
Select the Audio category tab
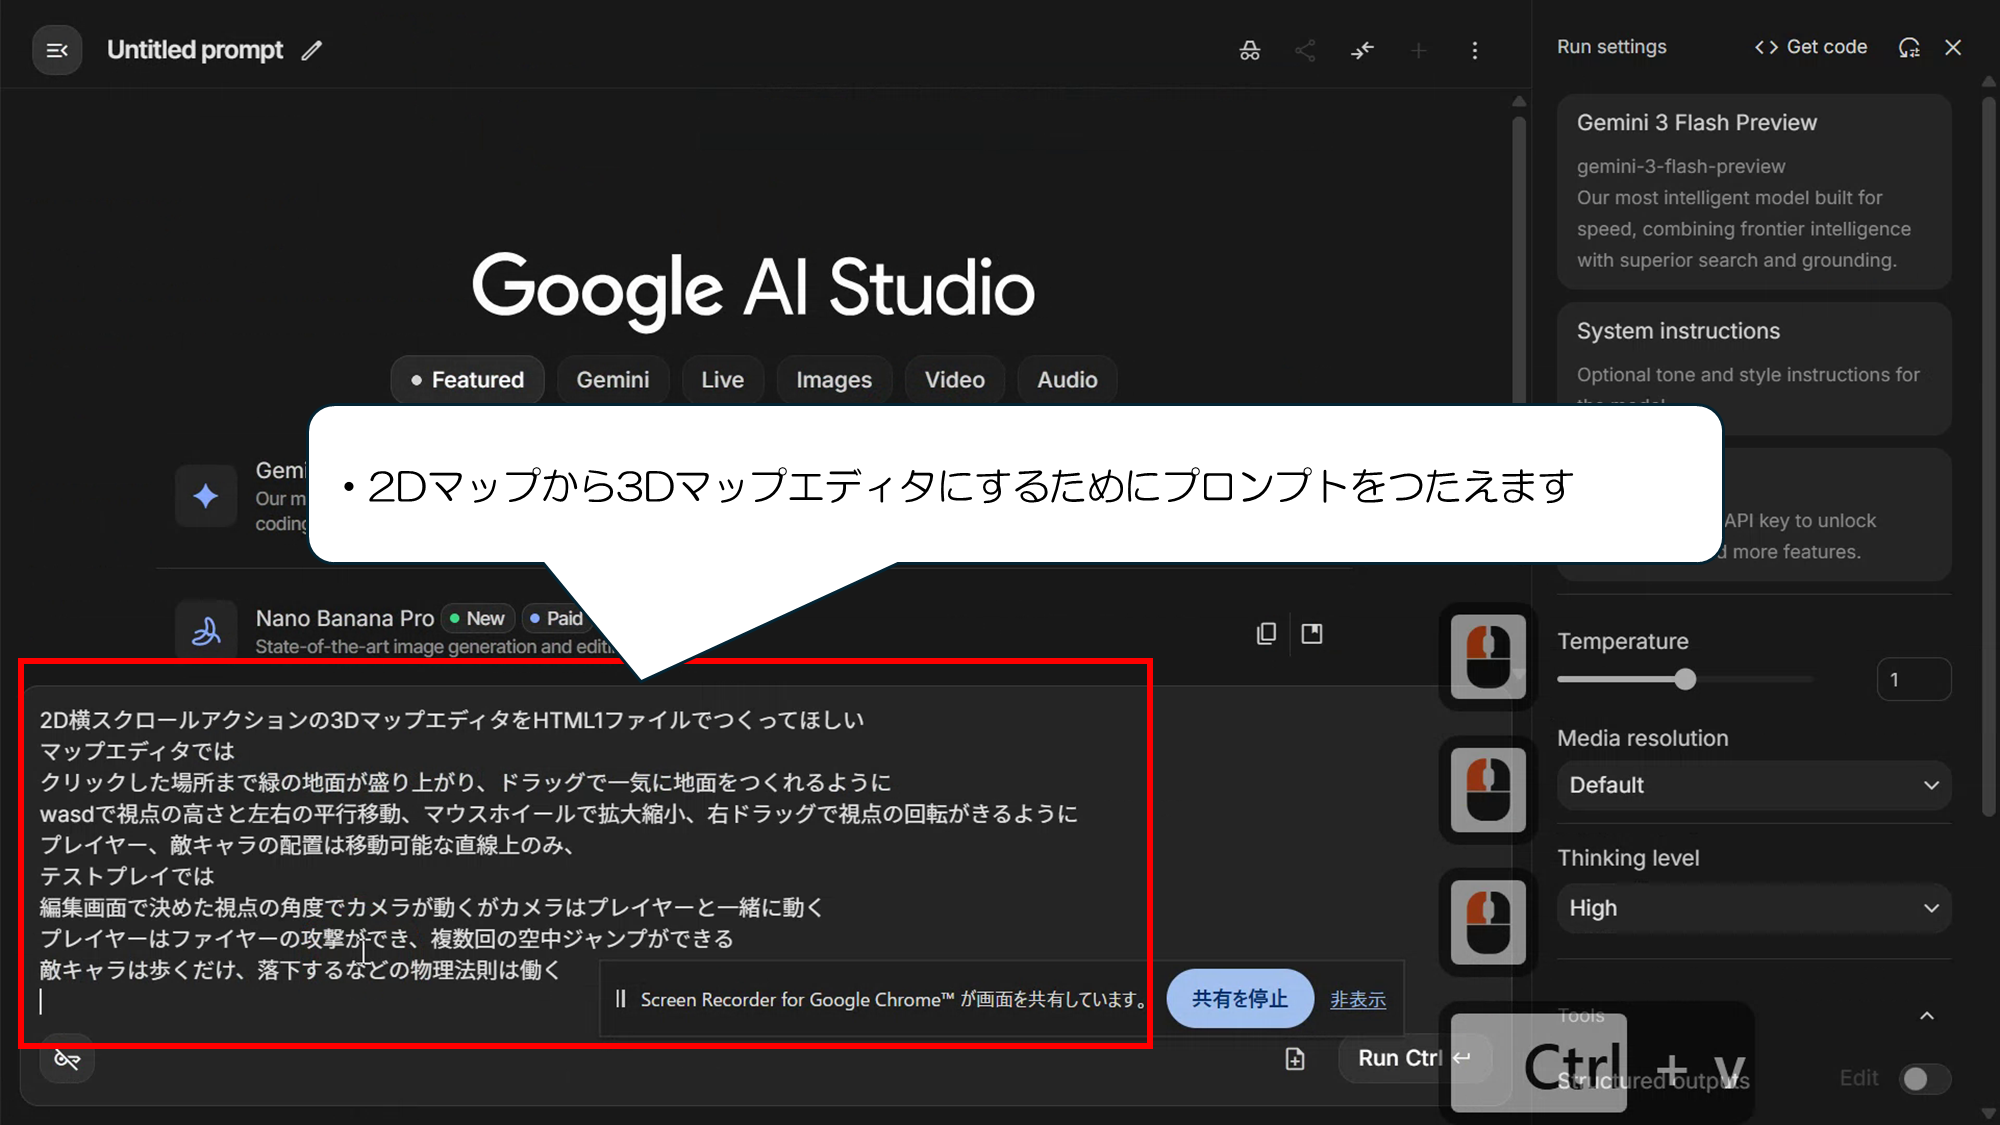click(x=1066, y=380)
